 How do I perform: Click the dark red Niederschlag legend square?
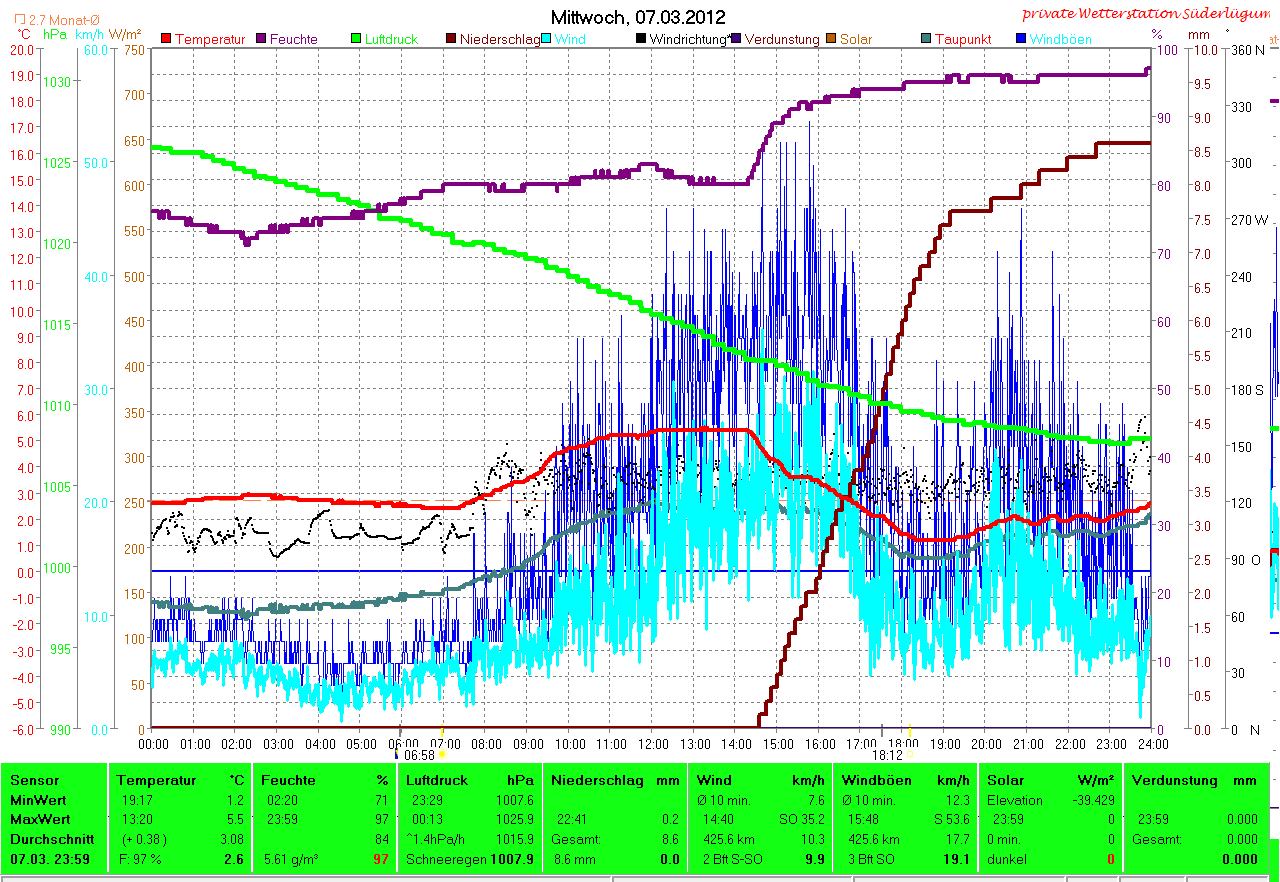click(x=450, y=39)
